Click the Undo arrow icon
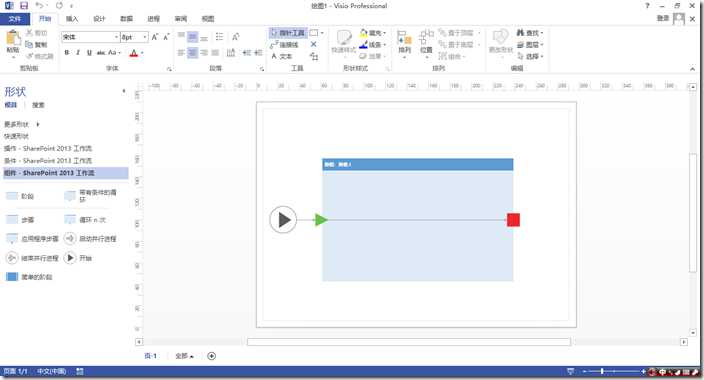This screenshot has height=380, width=704. pyautogui.click(x=40, y=6)
